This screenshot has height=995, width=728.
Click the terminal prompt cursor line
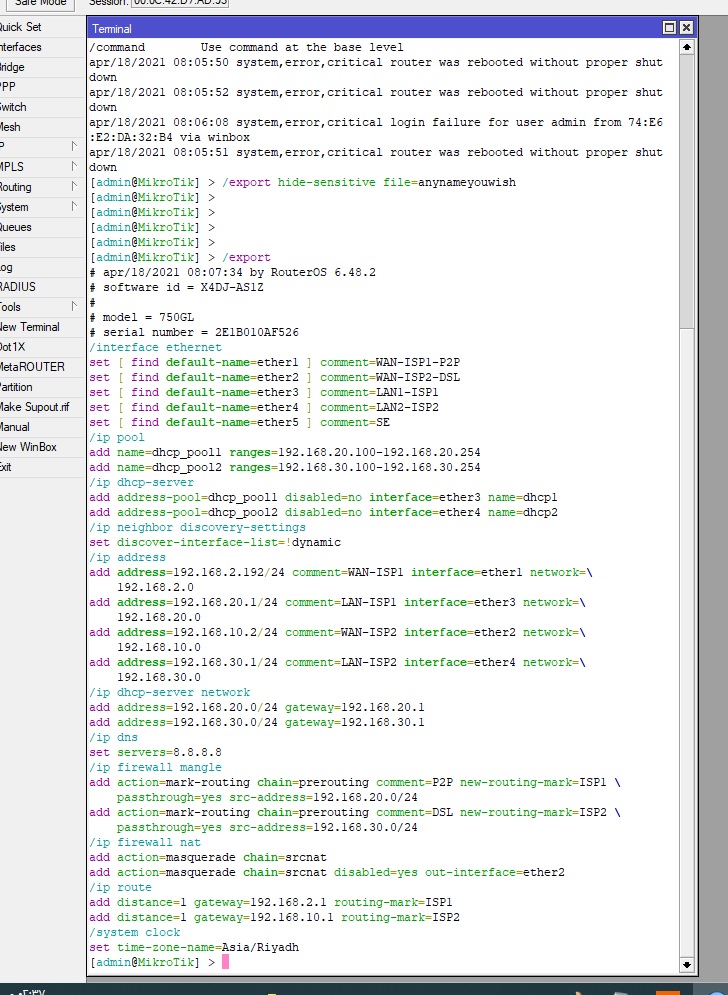226,962
